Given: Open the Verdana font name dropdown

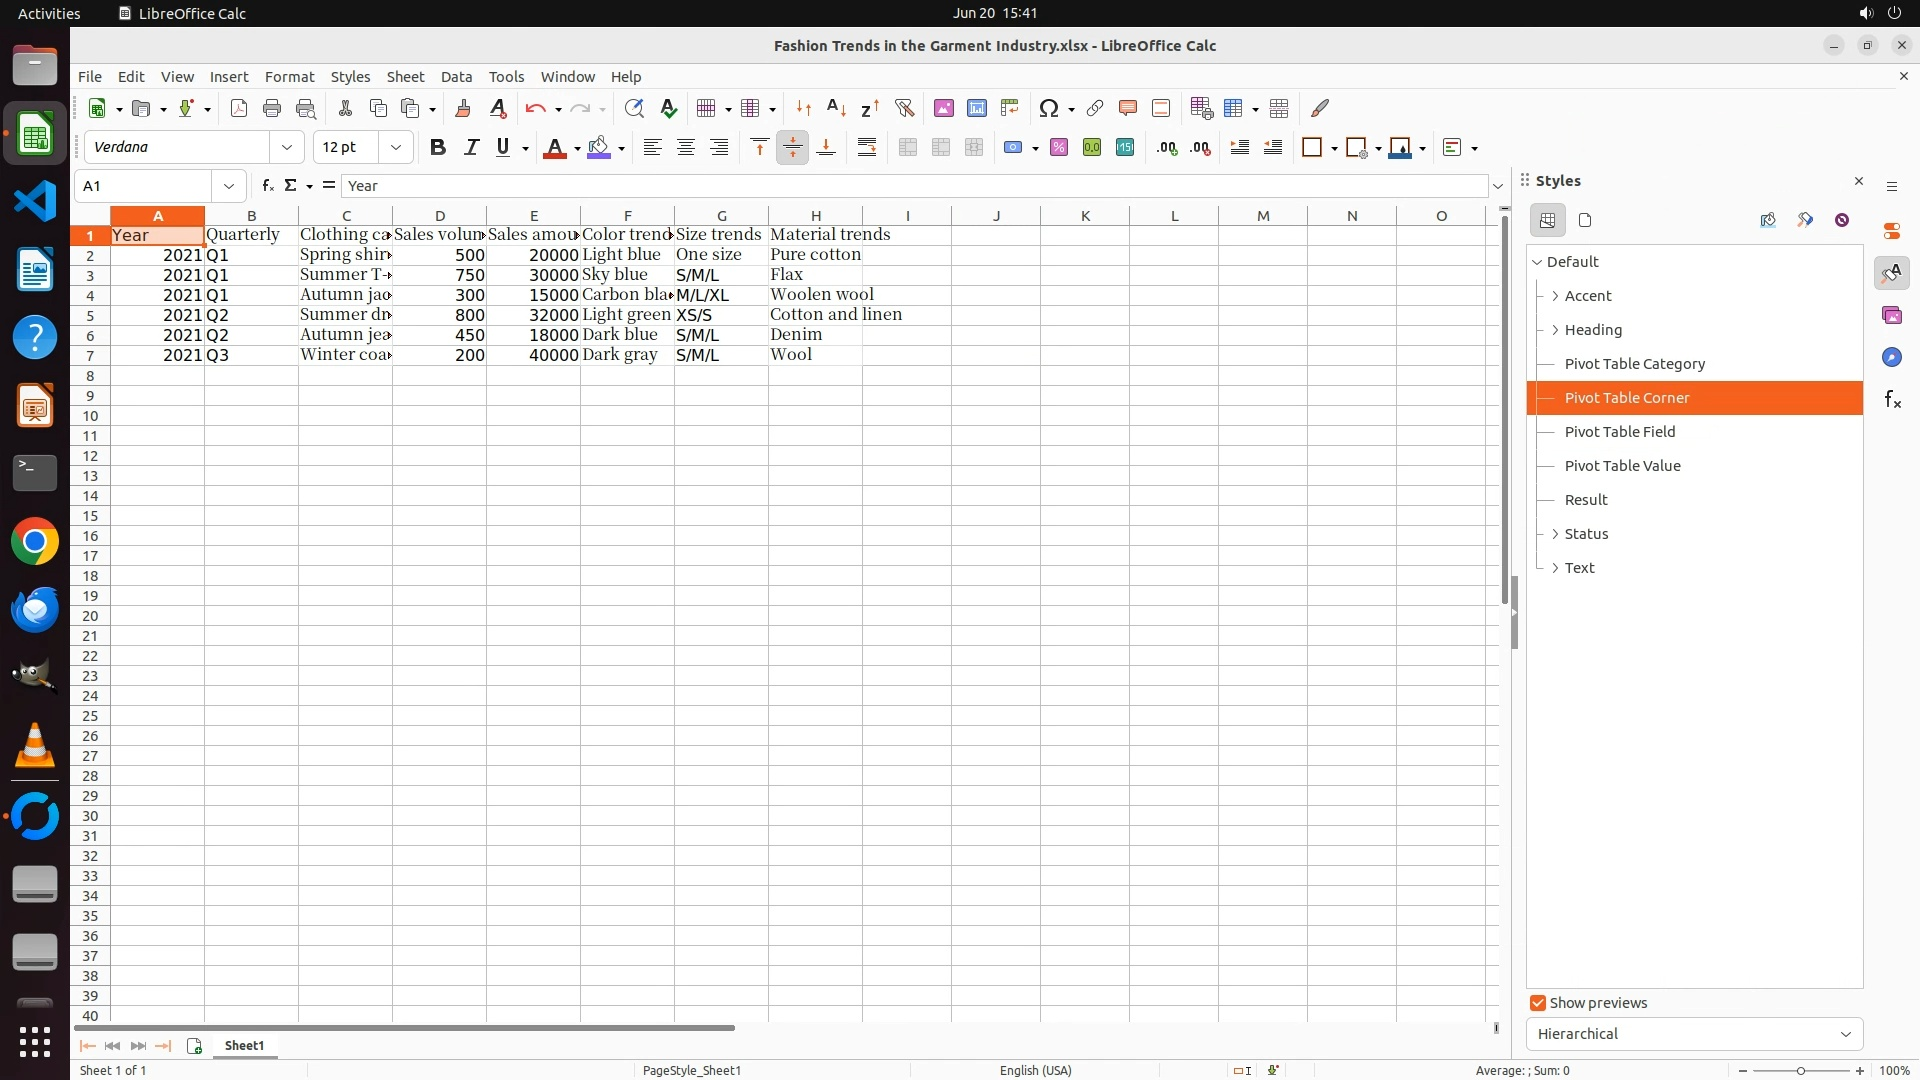Looking at the screenshot, I should (287, 148).
